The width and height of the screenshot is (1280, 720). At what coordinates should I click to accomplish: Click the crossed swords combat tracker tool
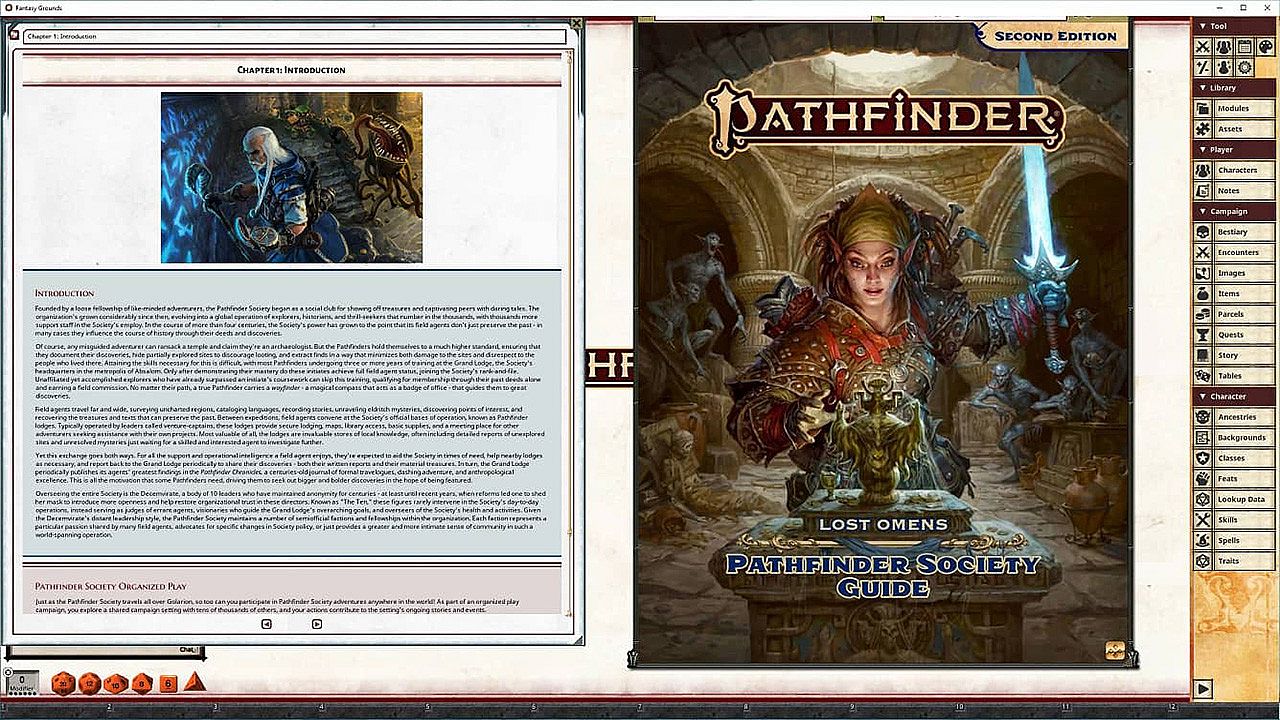[1204, 46]
